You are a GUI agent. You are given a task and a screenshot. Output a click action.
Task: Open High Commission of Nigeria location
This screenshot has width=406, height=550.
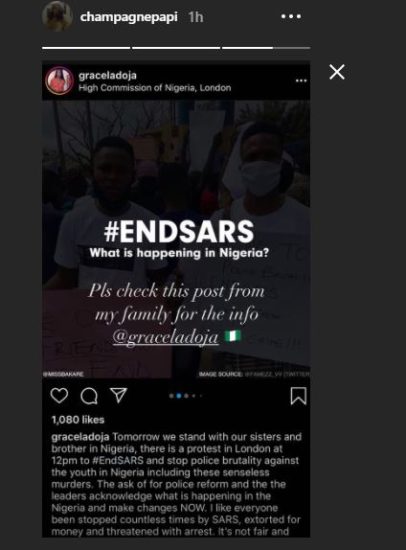click(x=155, y=88)
